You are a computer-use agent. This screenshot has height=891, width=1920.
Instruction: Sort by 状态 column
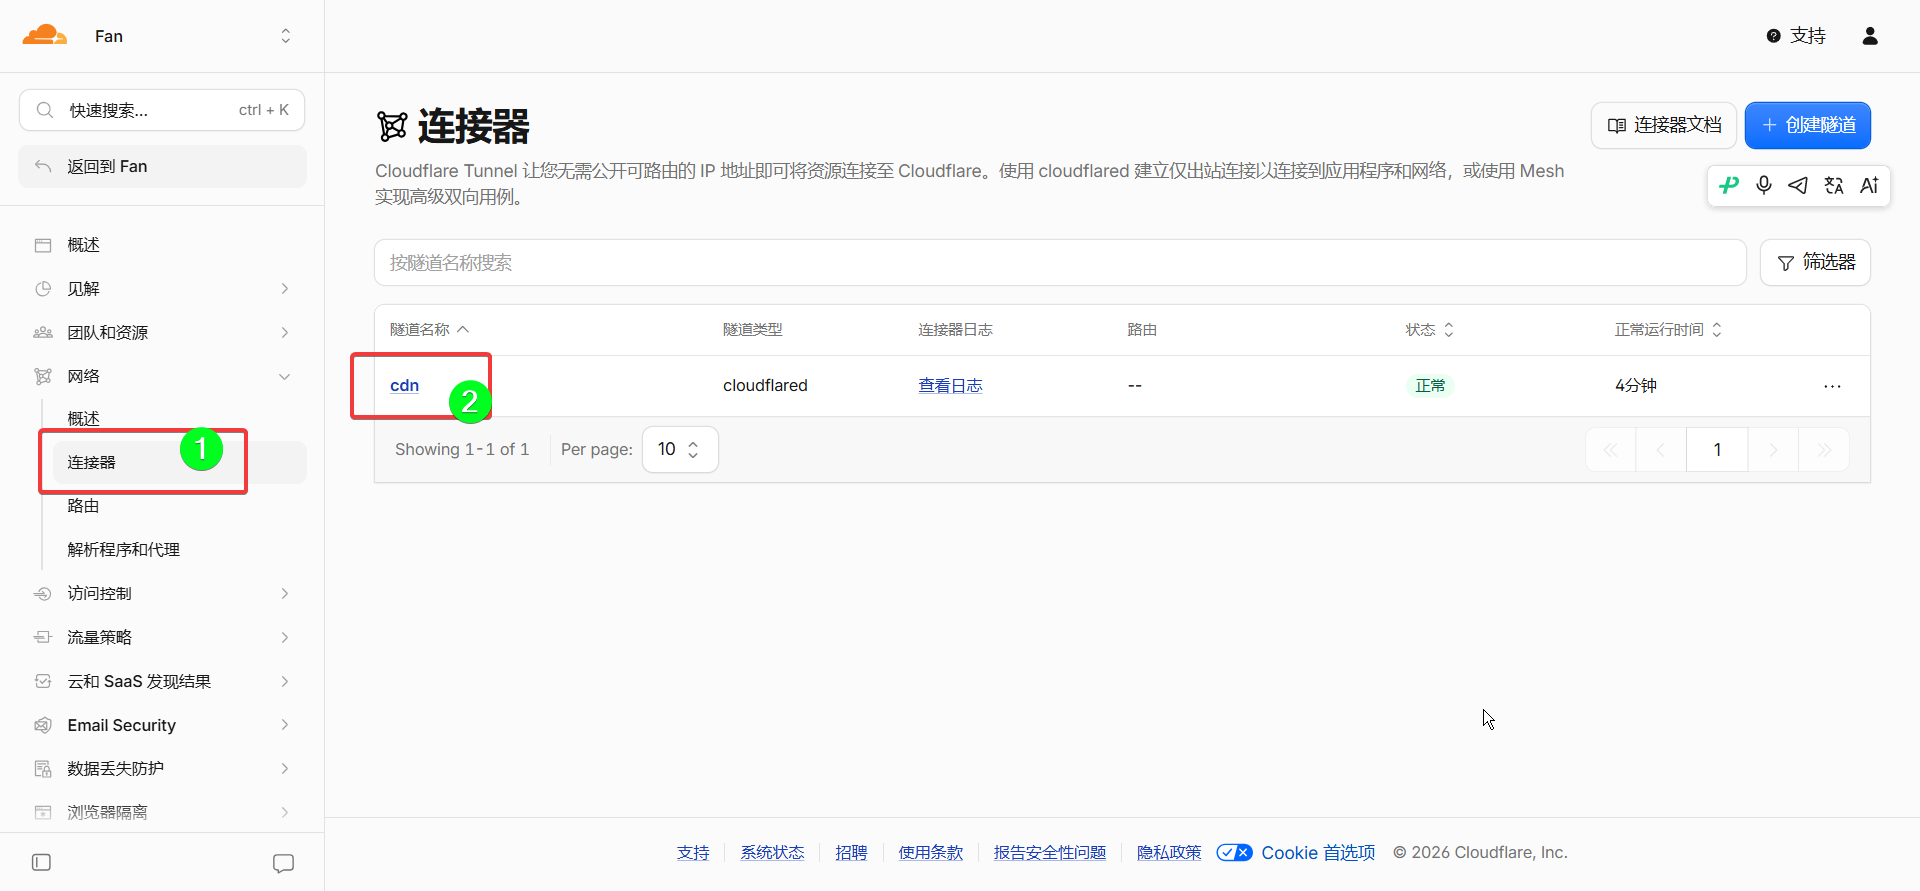[1429, 330]
